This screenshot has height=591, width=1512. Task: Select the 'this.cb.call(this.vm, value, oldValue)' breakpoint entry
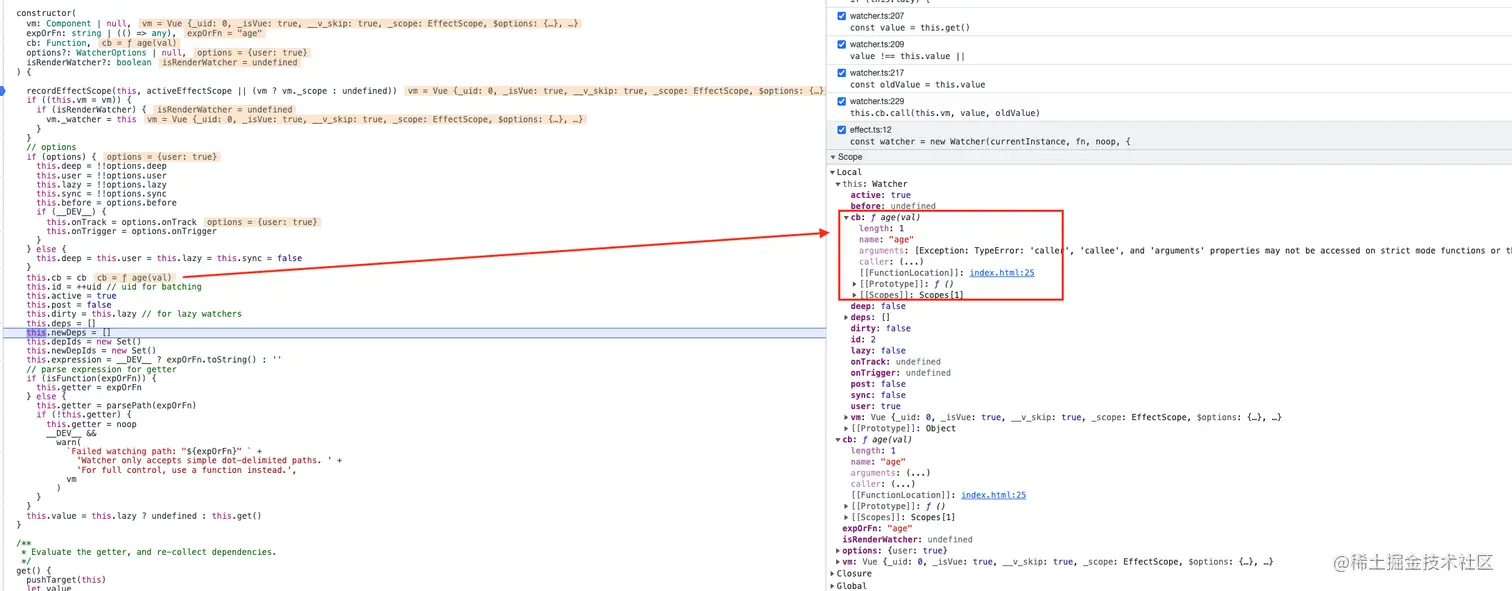tap(945, 113)
